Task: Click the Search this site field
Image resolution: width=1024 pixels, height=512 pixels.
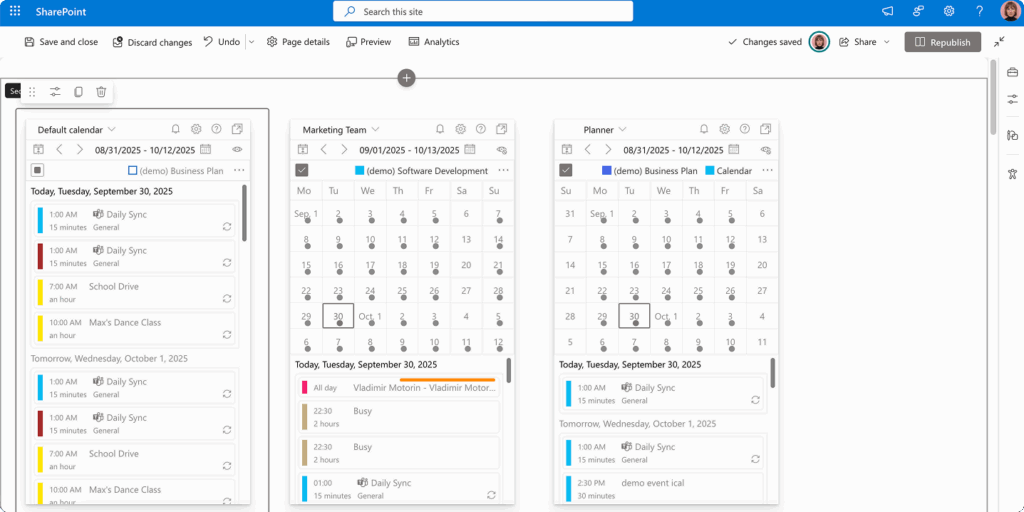Action: pos(483,11)
